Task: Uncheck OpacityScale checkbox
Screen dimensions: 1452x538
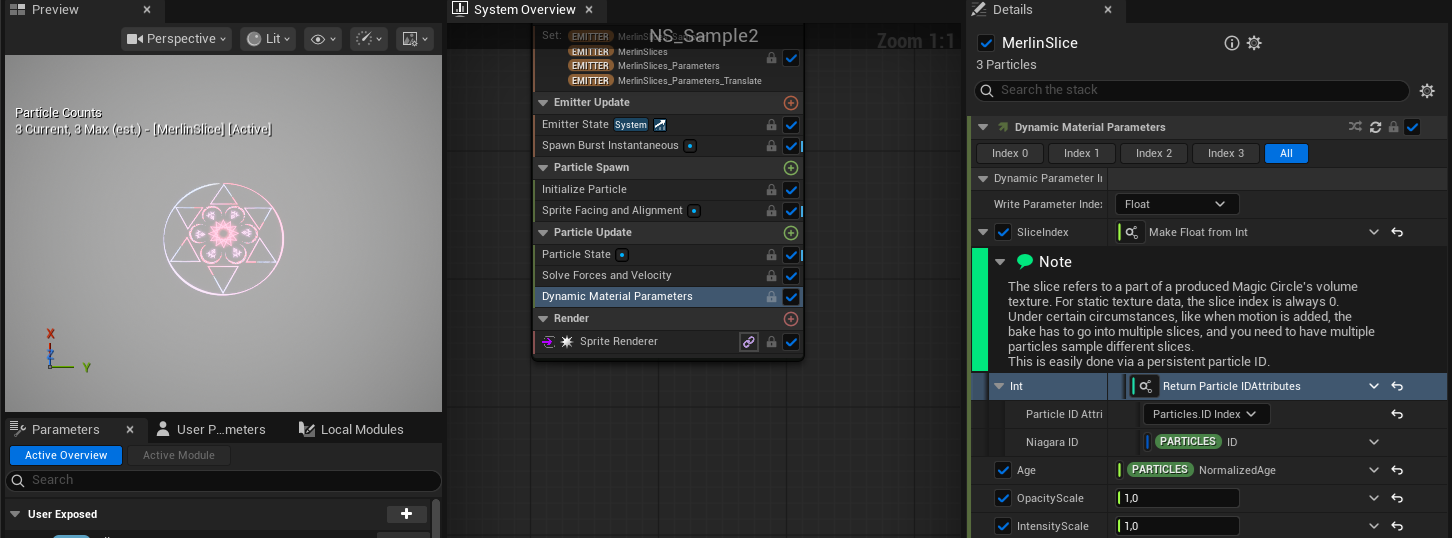Action: [x=1003, y=498]
